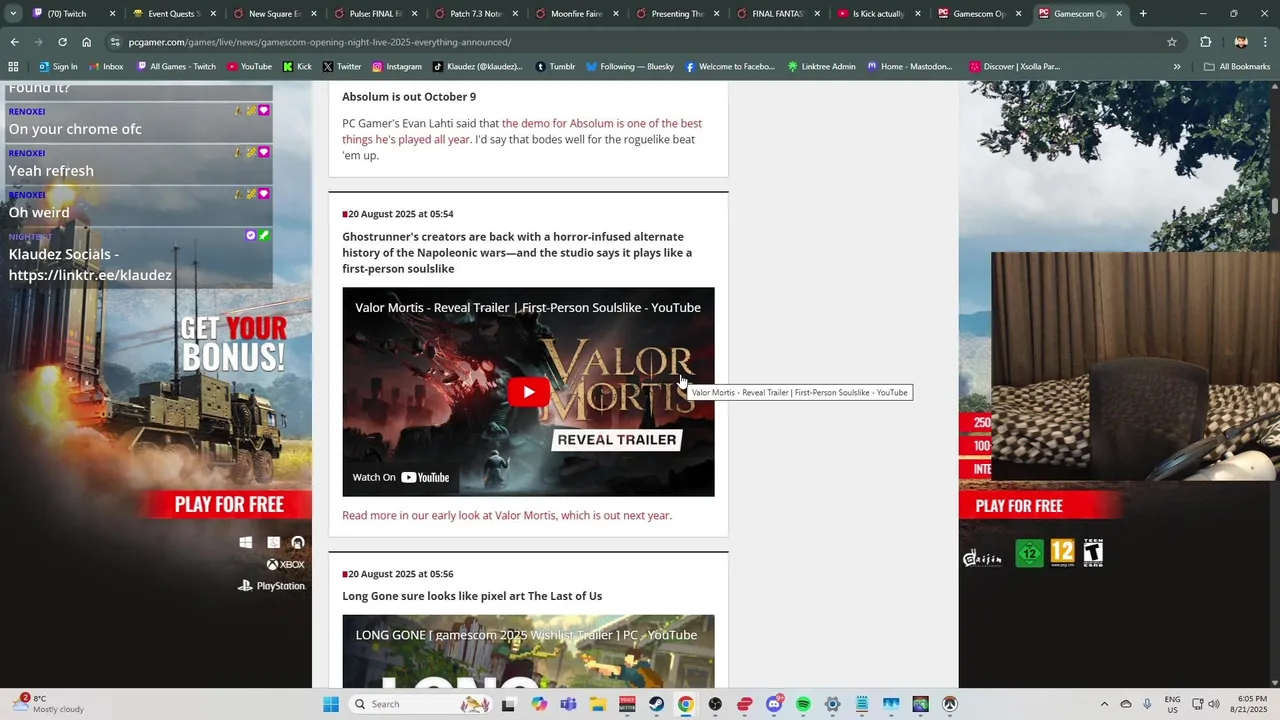Expand the tab search dropdown
1280x720 pixels.
click(x=12, y=14)
